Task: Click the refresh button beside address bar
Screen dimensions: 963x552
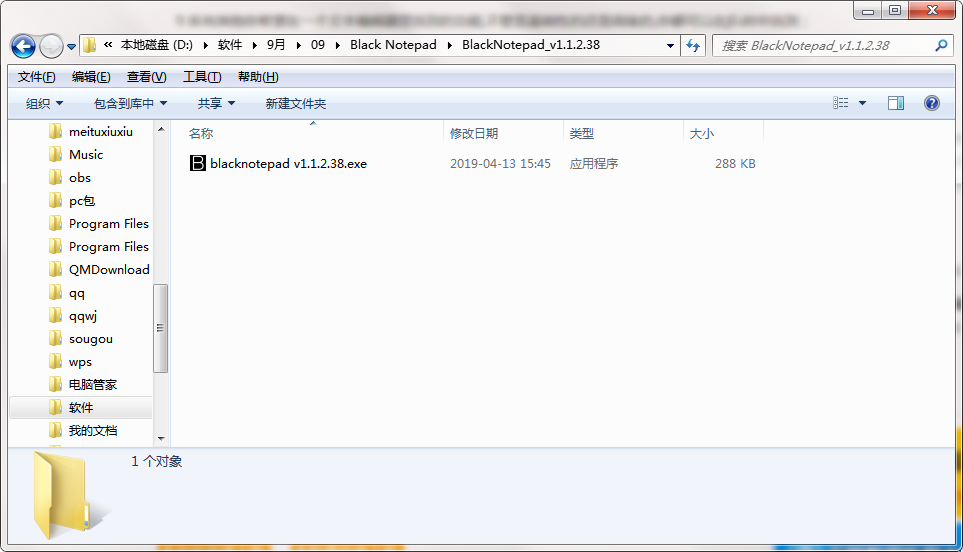Action: [693, 45]
